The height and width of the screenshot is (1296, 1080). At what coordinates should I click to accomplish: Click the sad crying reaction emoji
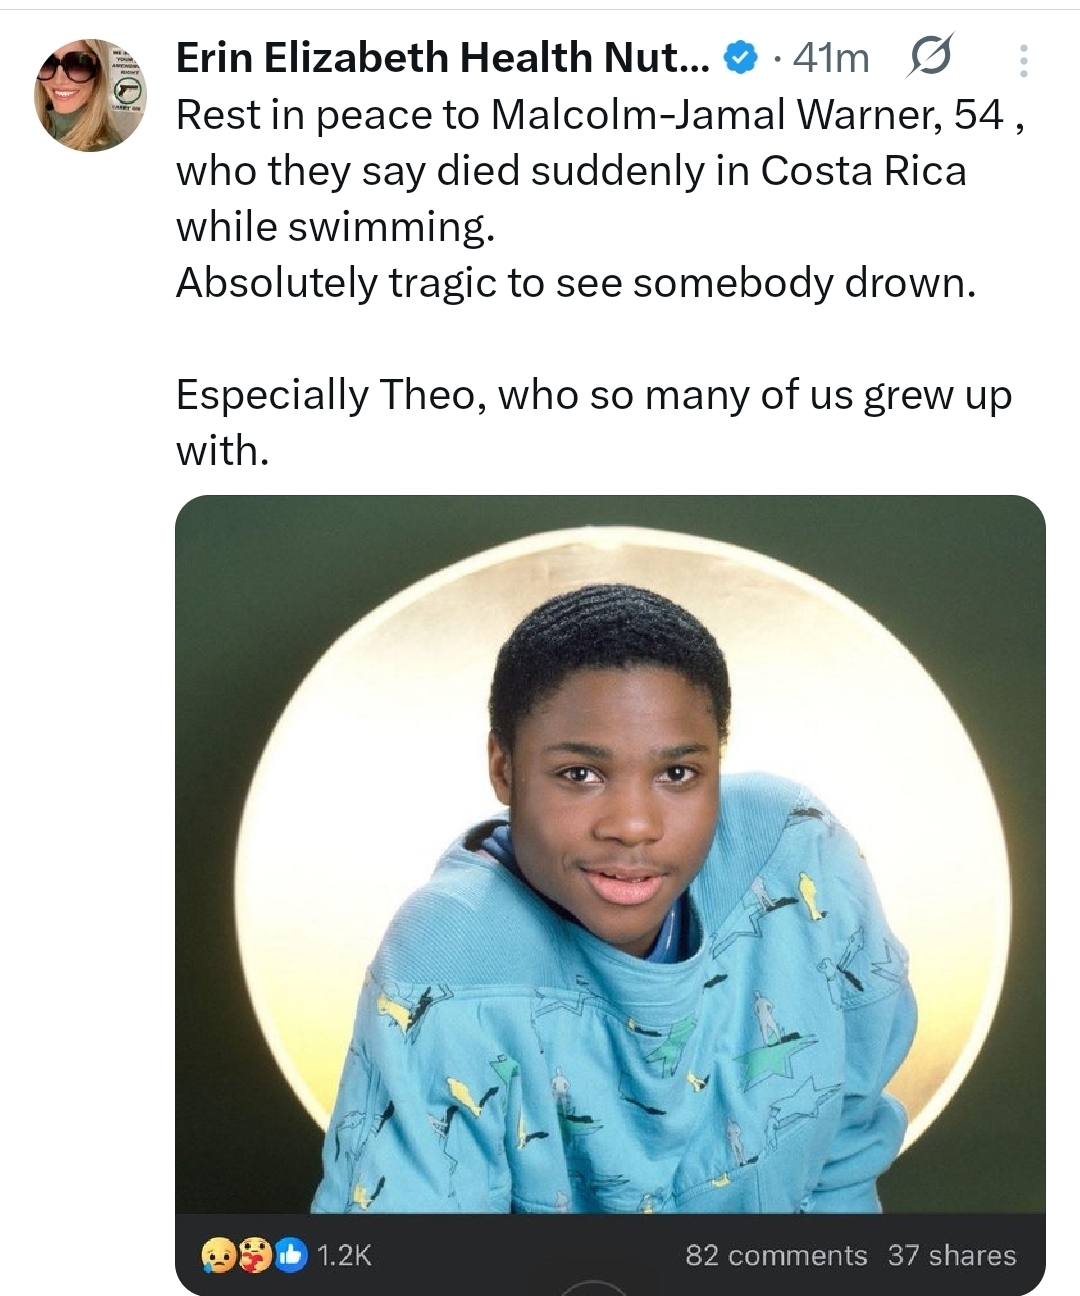click(x=216, y=1254)
